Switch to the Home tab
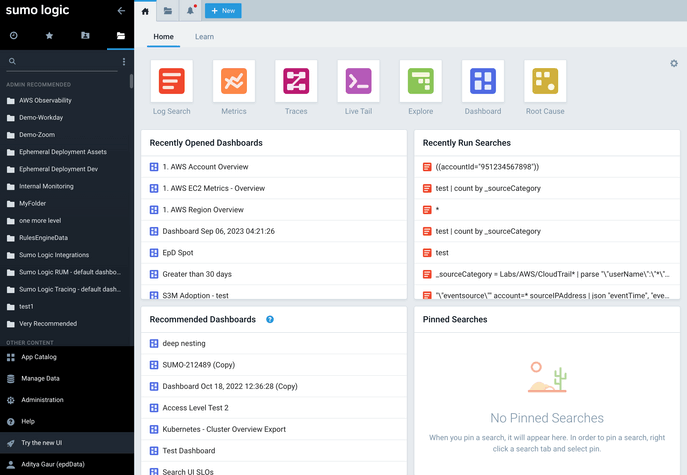 [x=163, y=37]
